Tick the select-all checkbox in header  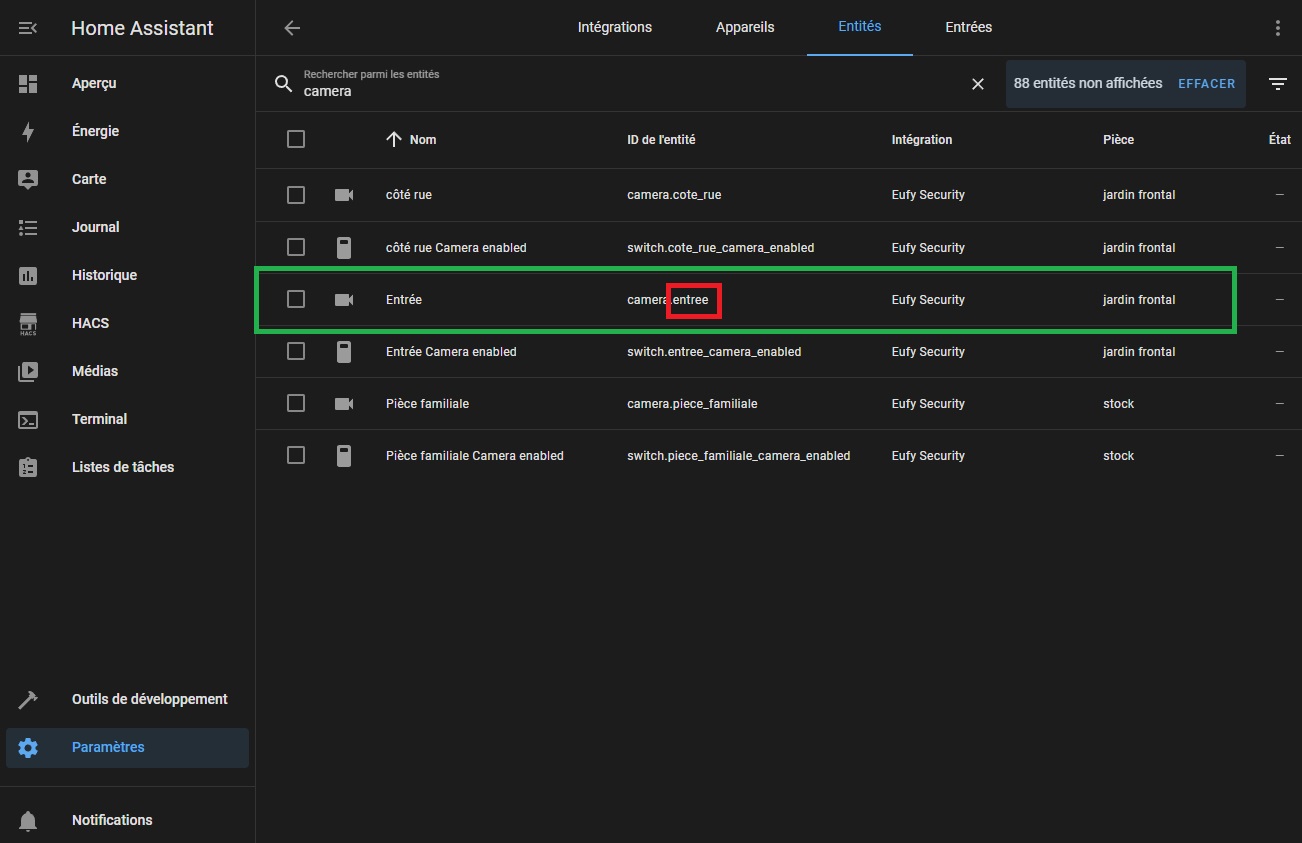(x=296, y=139)
